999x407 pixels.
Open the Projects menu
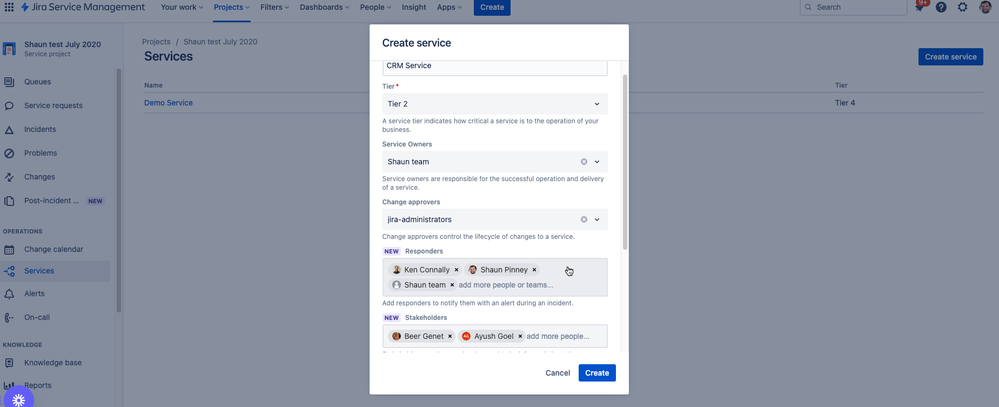click(x=231, y=7)
